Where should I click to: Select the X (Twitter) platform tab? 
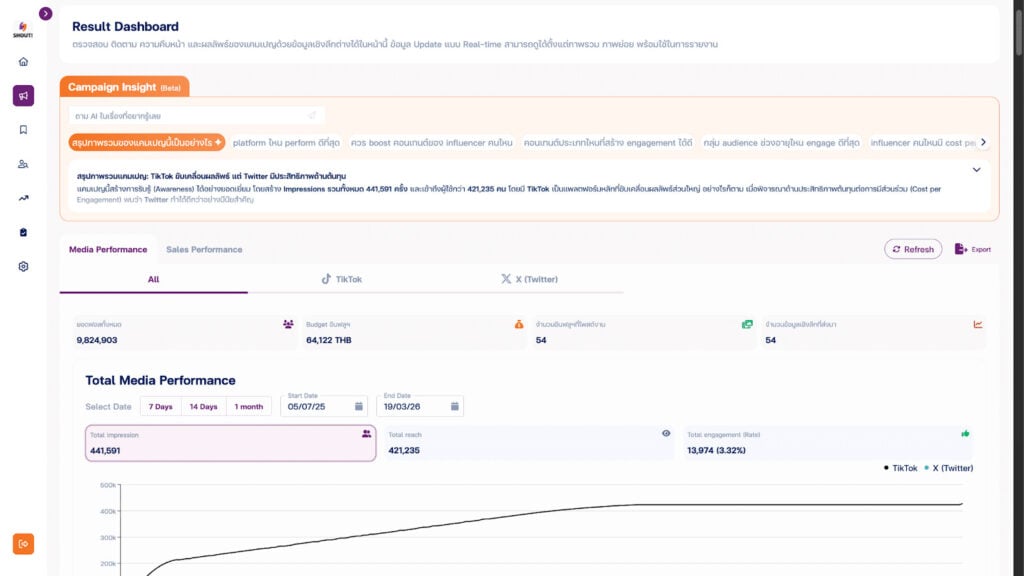(x=530, y=280)
